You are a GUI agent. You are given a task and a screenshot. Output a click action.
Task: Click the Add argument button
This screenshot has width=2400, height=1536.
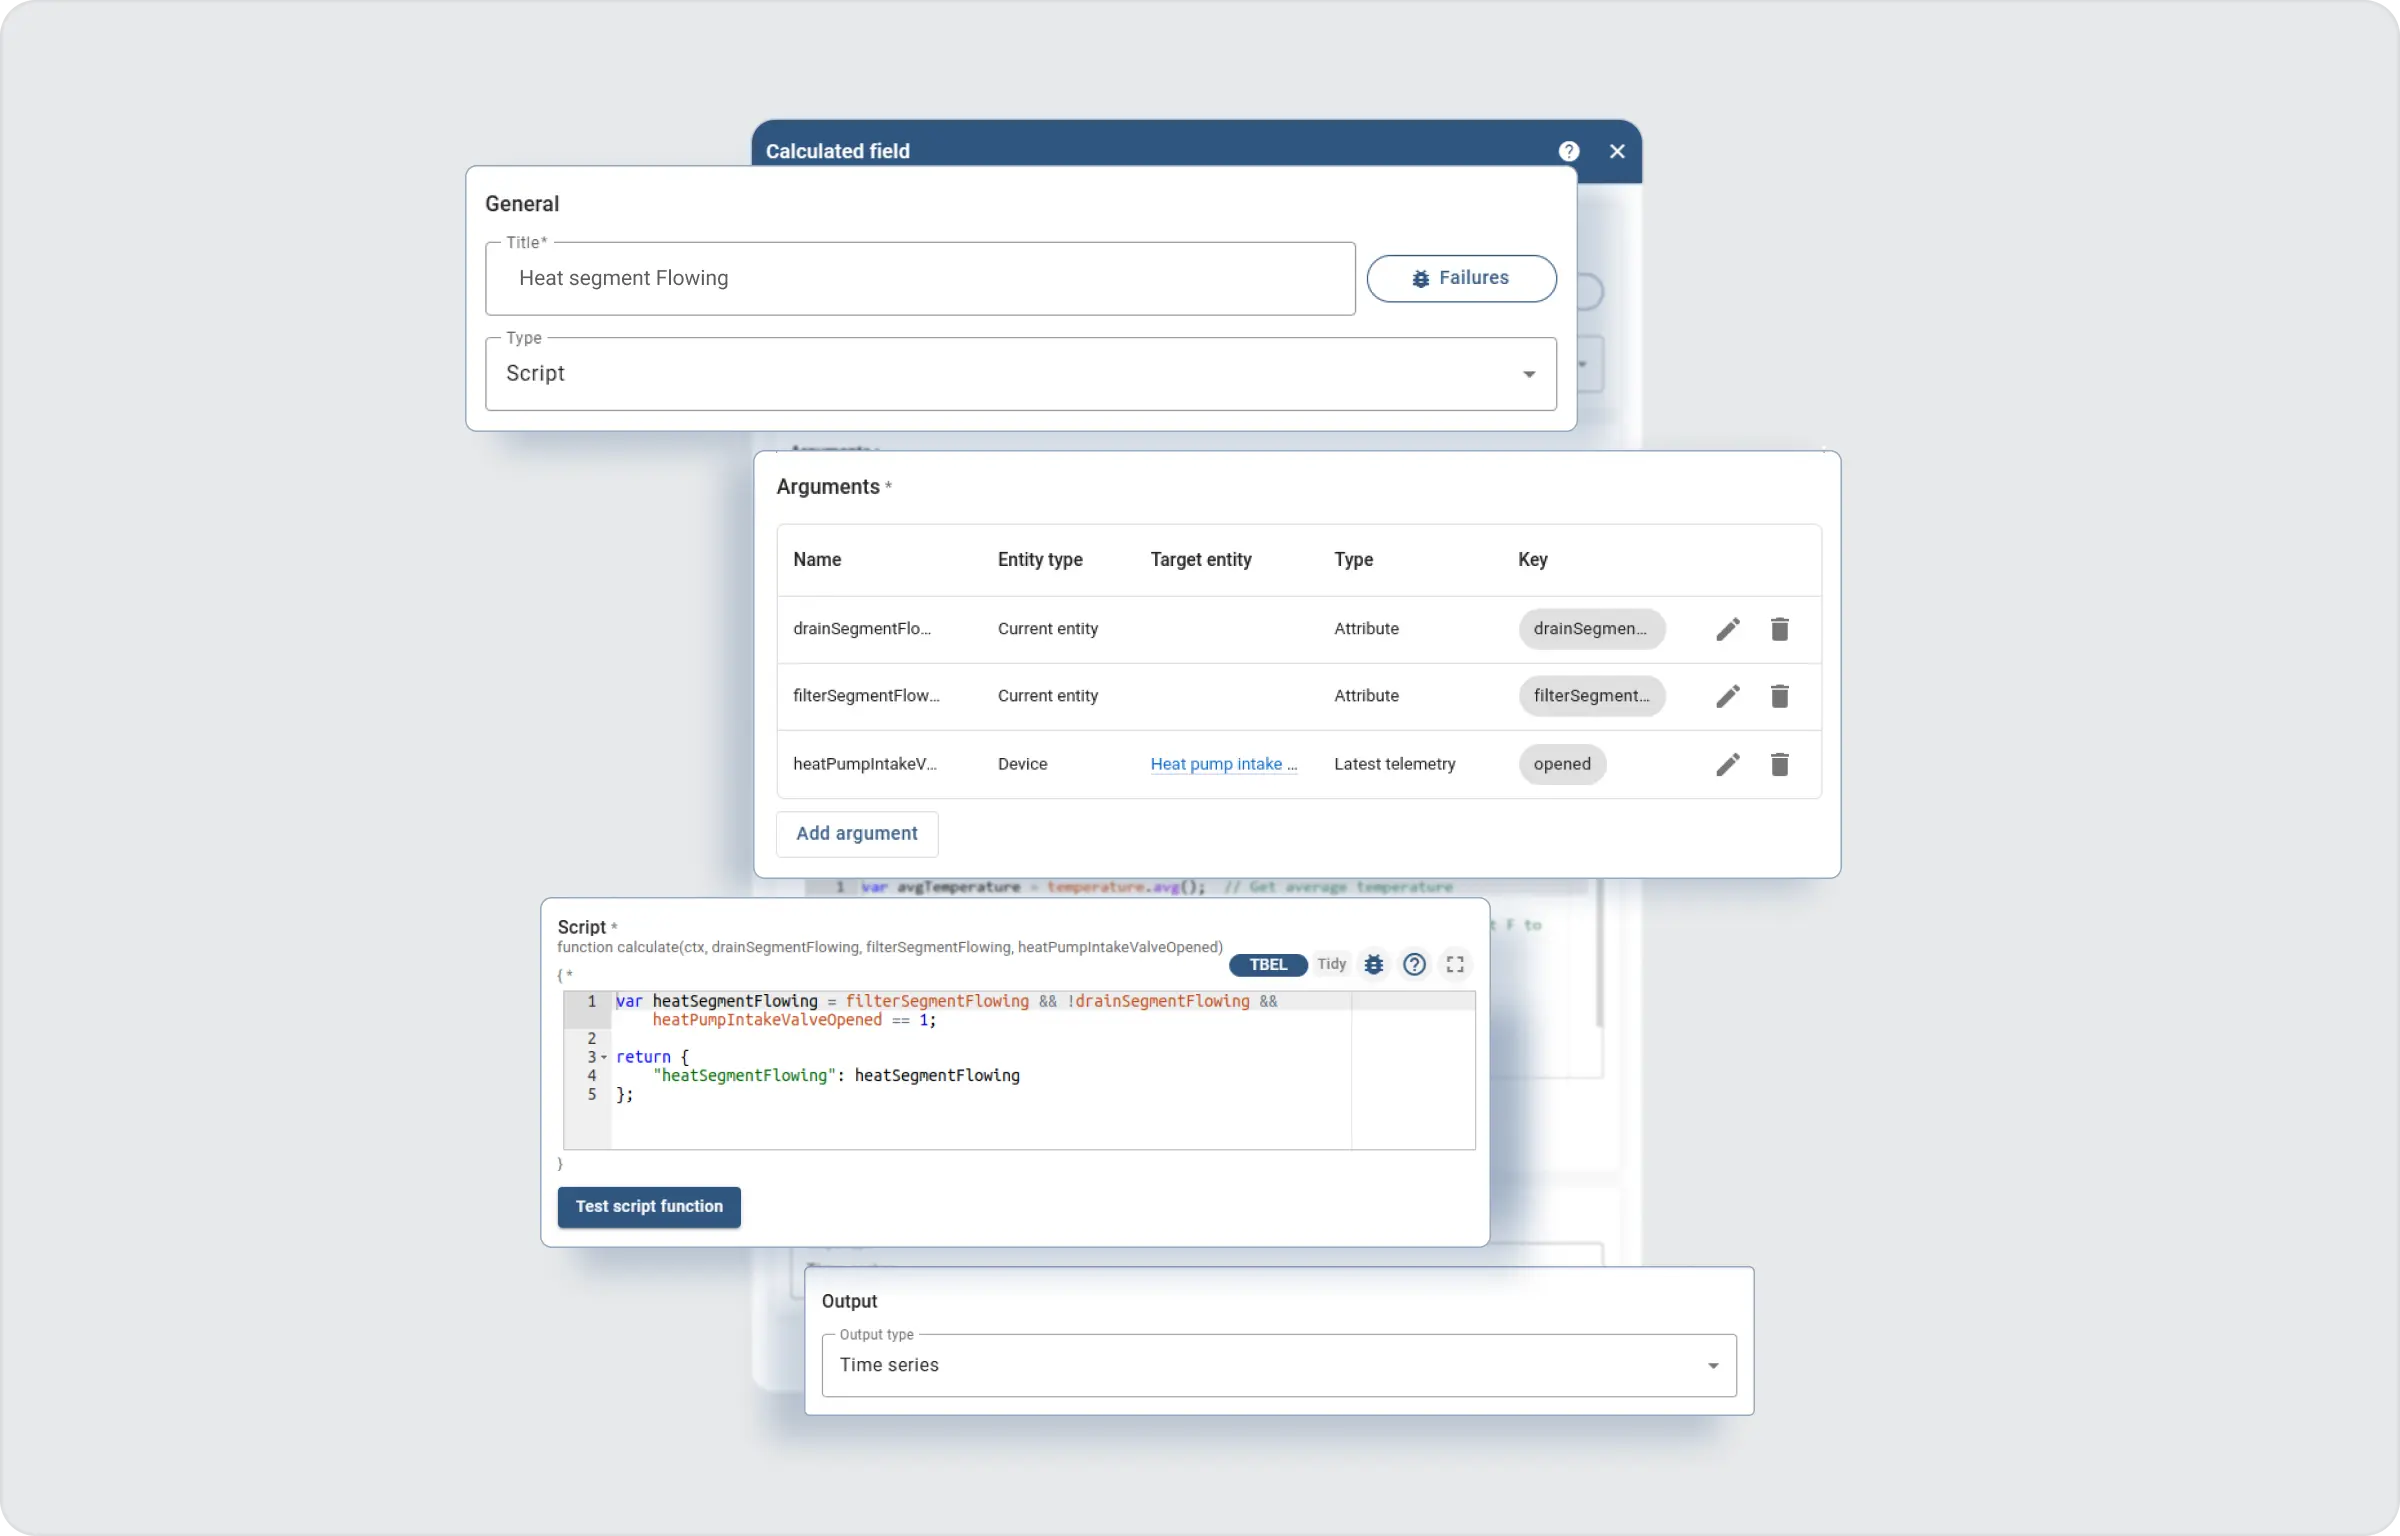(x=856, y=833)
